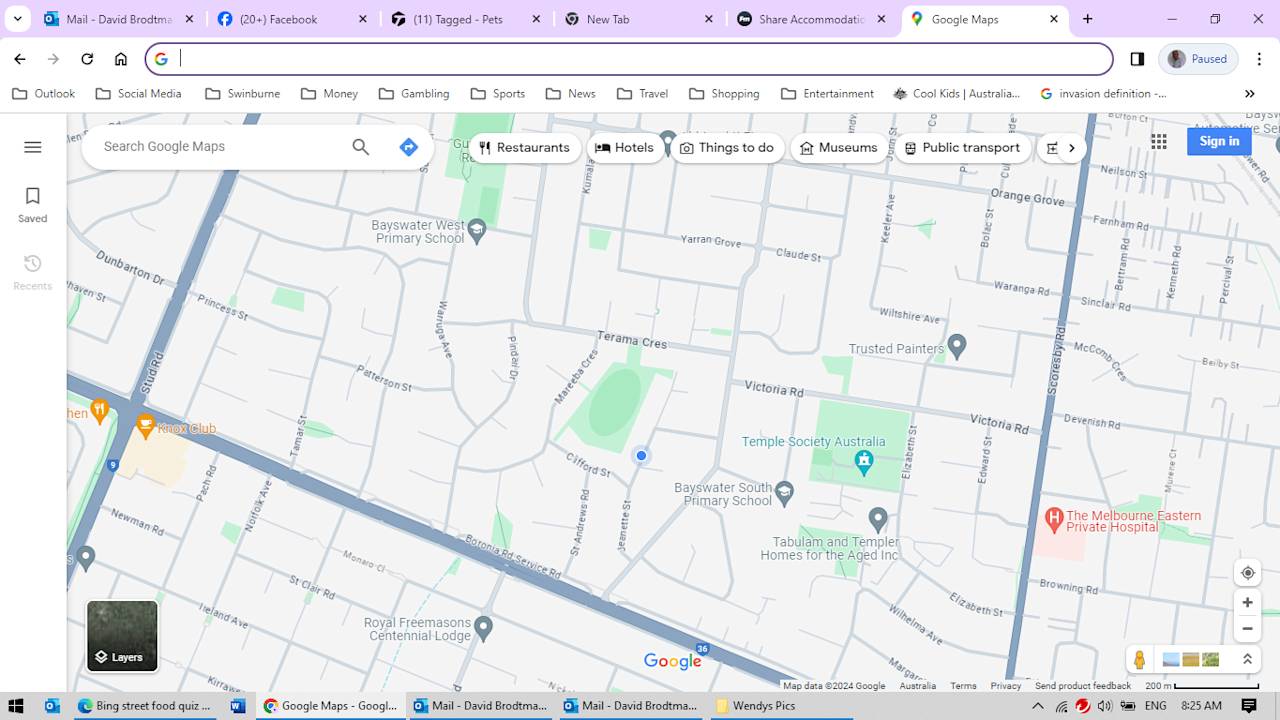Show your location on the map
The image size is (1280, 720).
(x=1247, y=573)
